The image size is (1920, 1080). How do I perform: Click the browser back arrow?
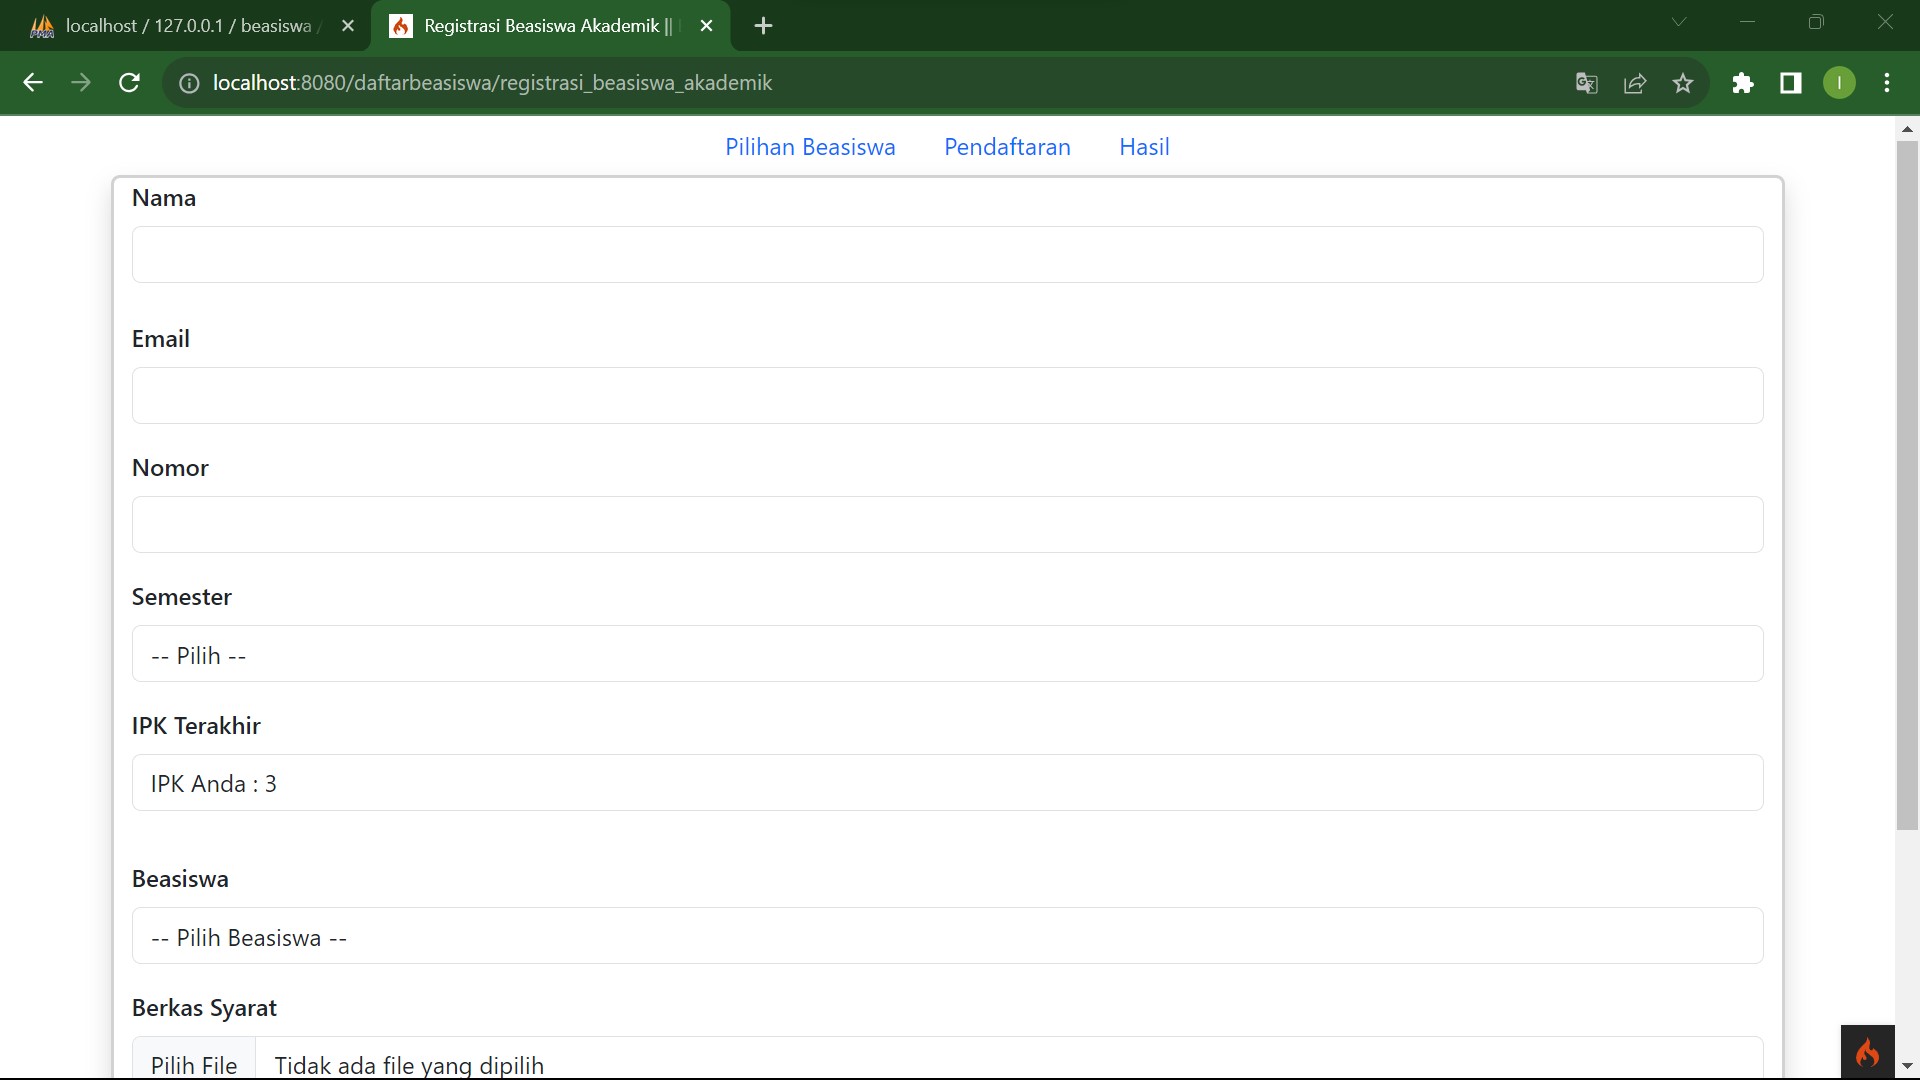click(x=33, y=83)
